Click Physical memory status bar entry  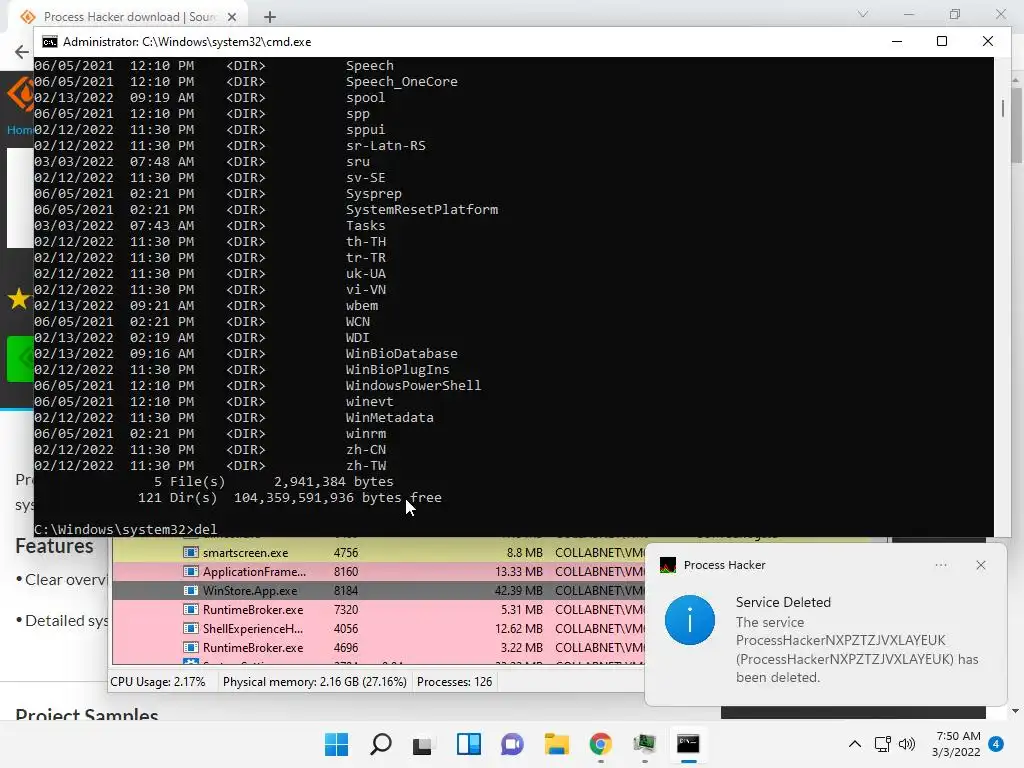[314, 682]
